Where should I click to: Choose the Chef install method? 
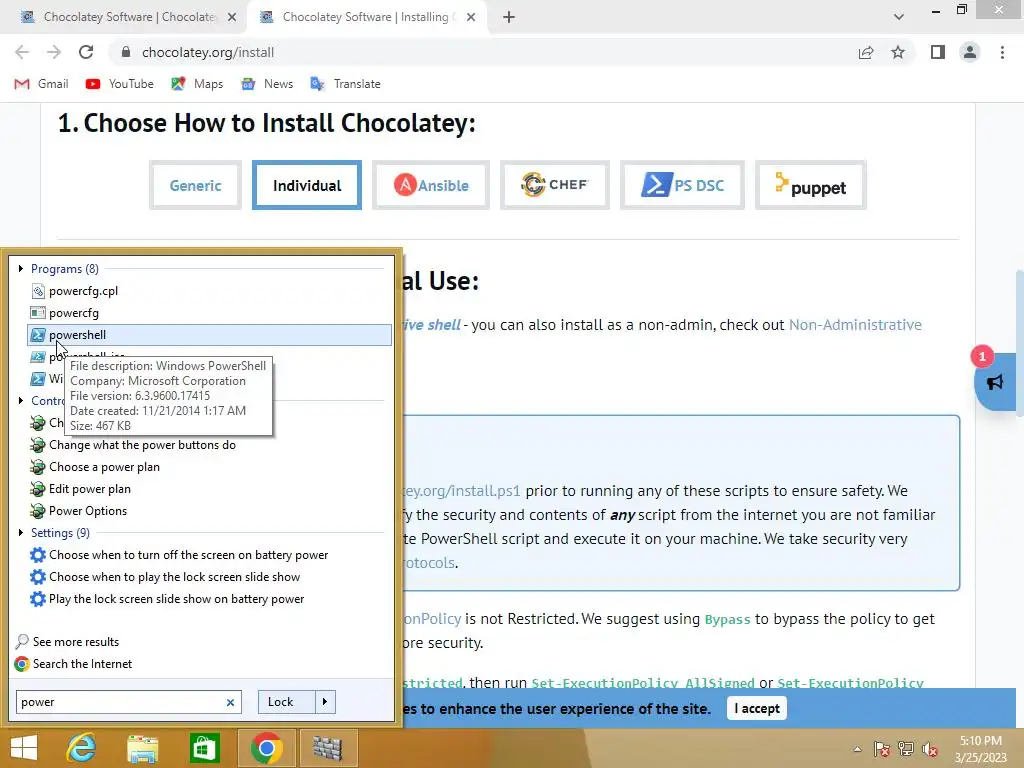pyautogui.click(x=554, y=185)
